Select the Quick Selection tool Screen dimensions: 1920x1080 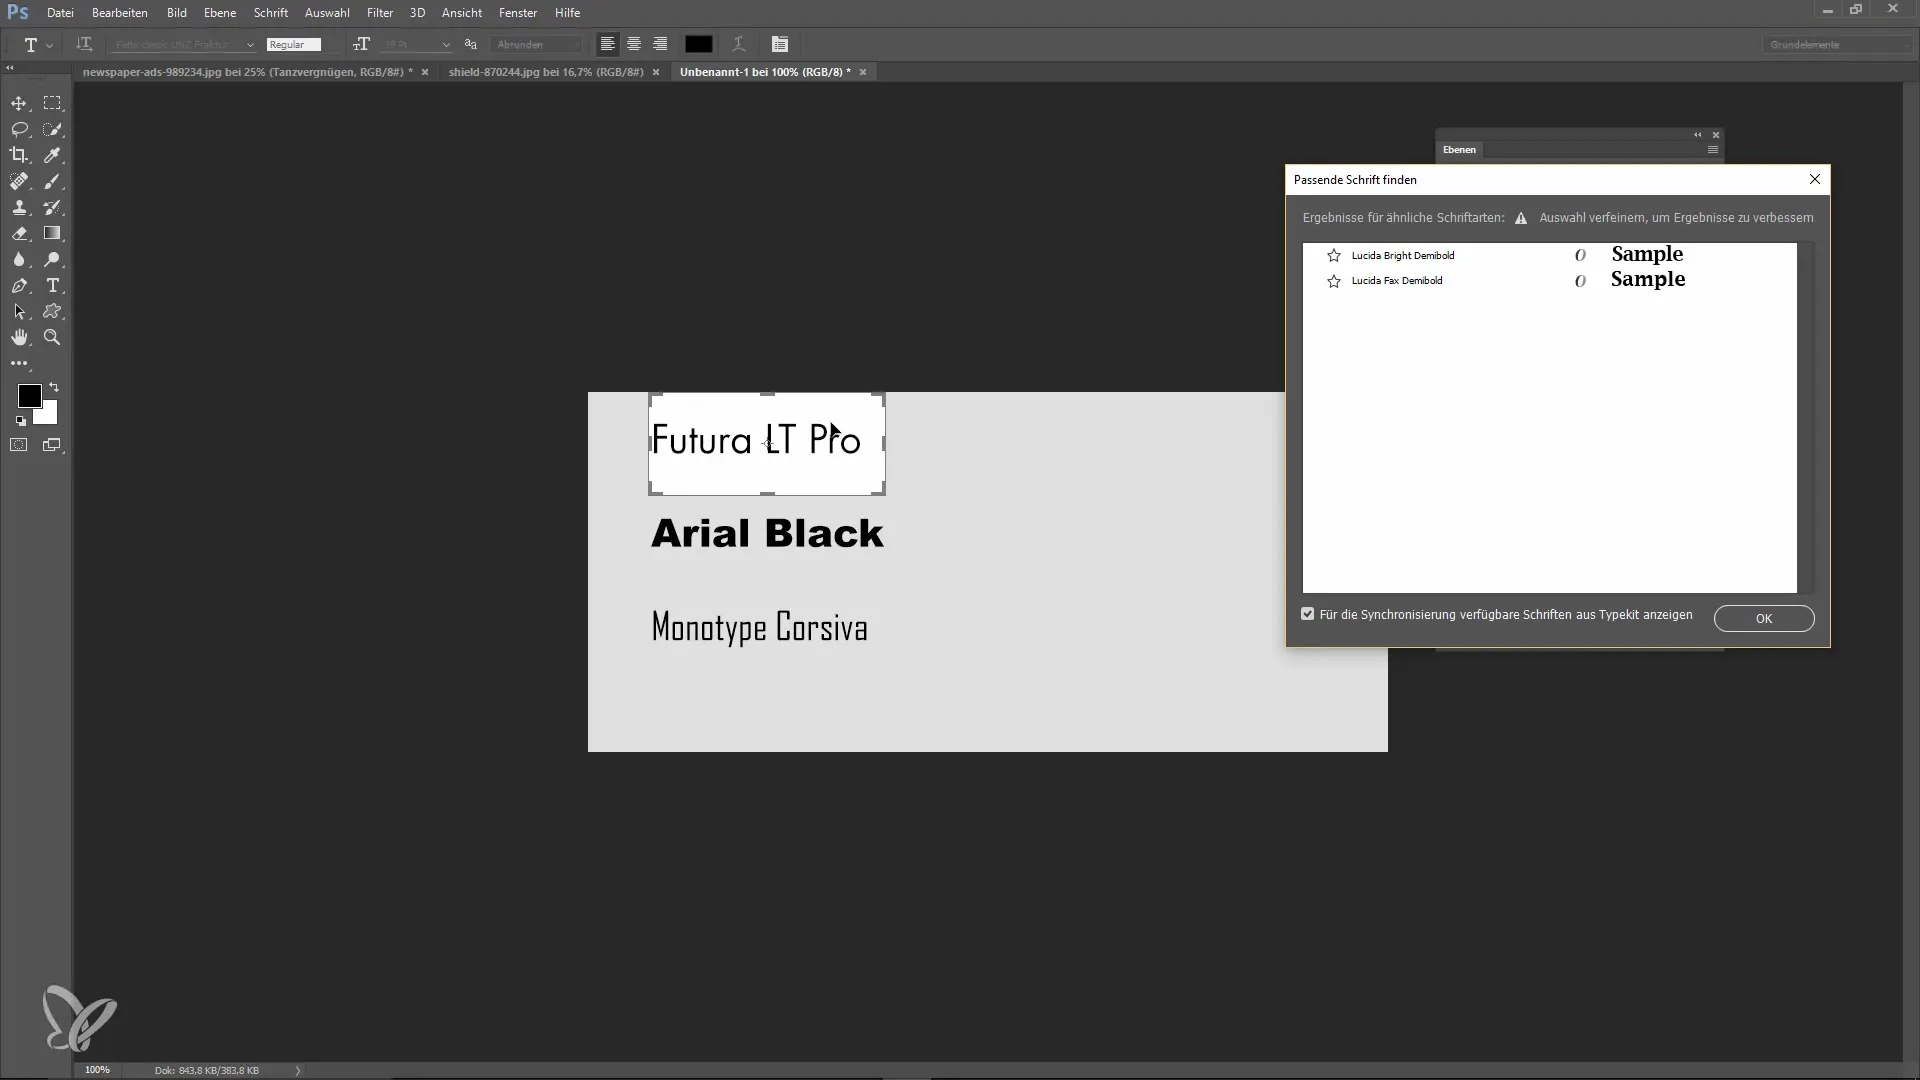[x=52, y=129]
